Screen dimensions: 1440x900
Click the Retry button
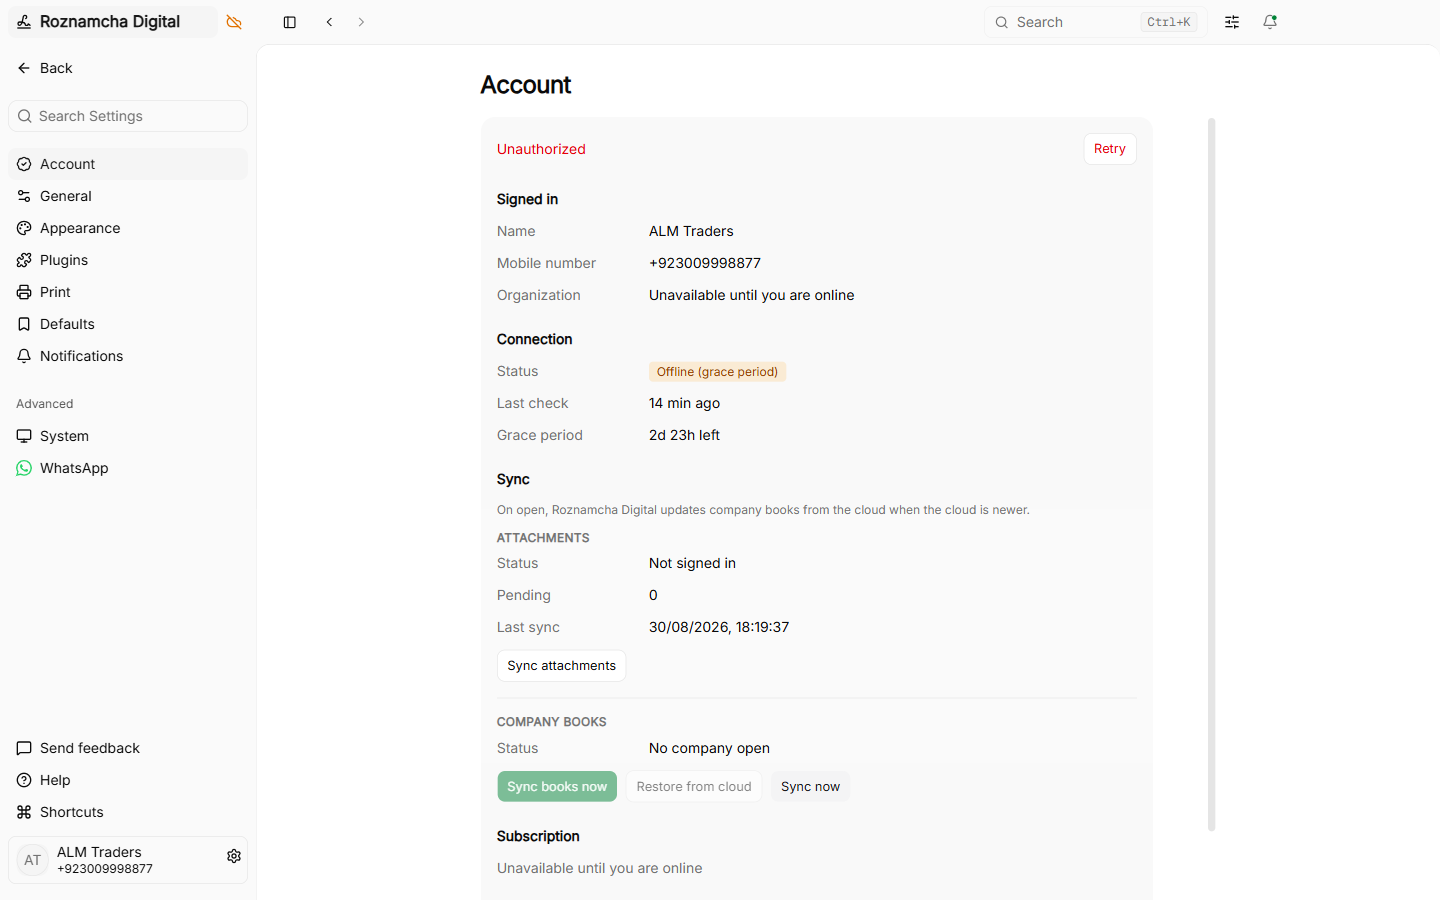click(x=1110, y=149)
